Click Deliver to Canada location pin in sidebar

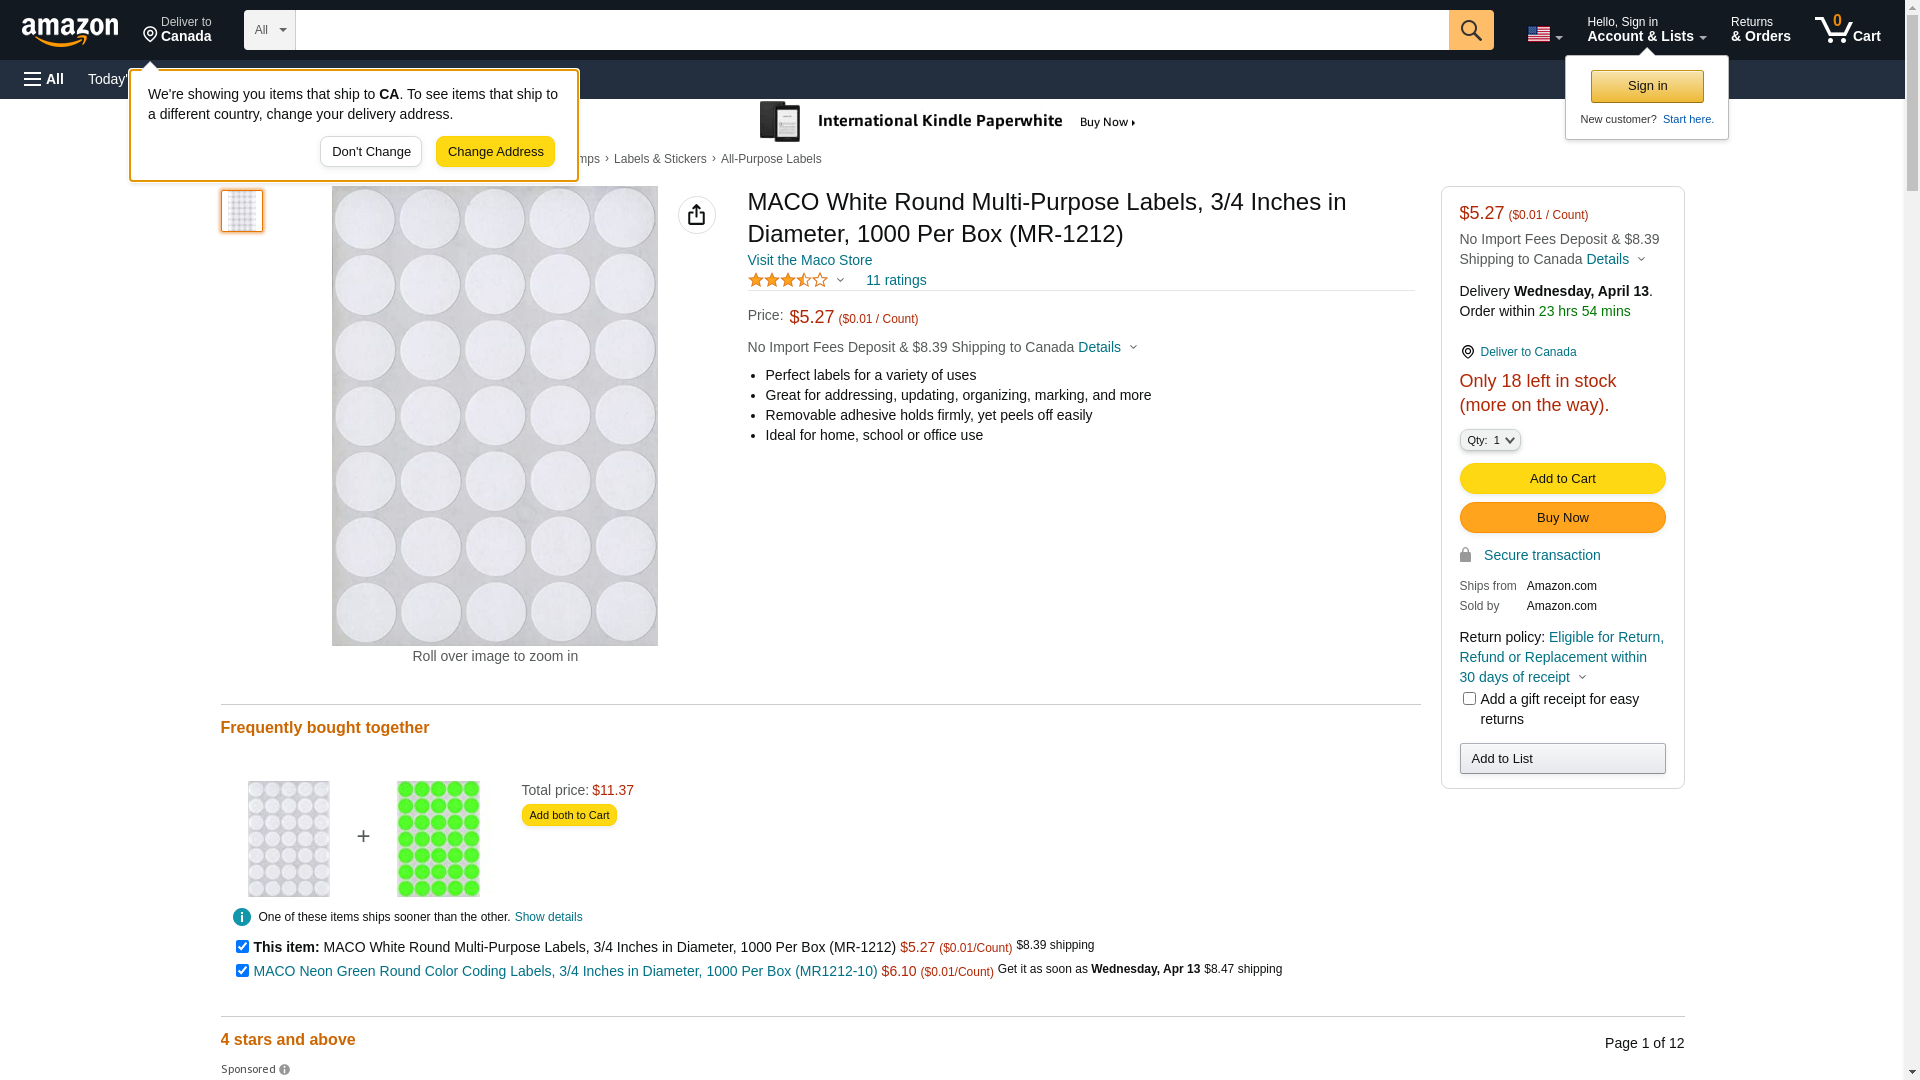1467,352
